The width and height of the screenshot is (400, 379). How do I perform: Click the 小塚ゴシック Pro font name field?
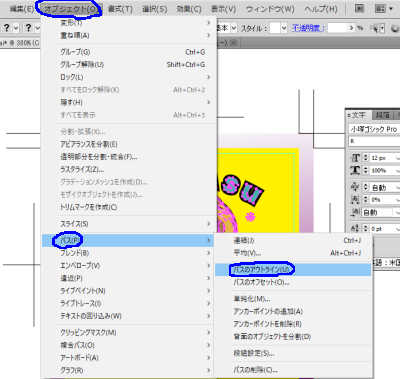[x=374, y=129]
